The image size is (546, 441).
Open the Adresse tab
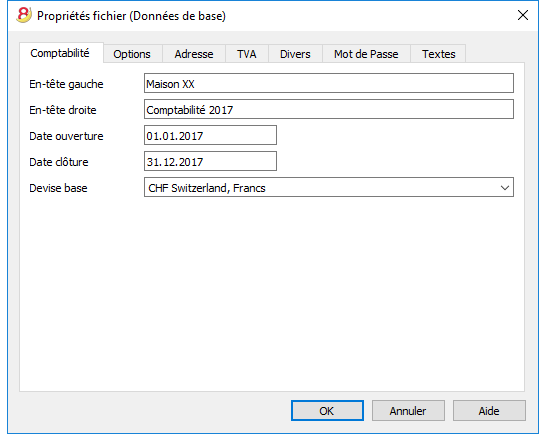[x=194, y=54]
